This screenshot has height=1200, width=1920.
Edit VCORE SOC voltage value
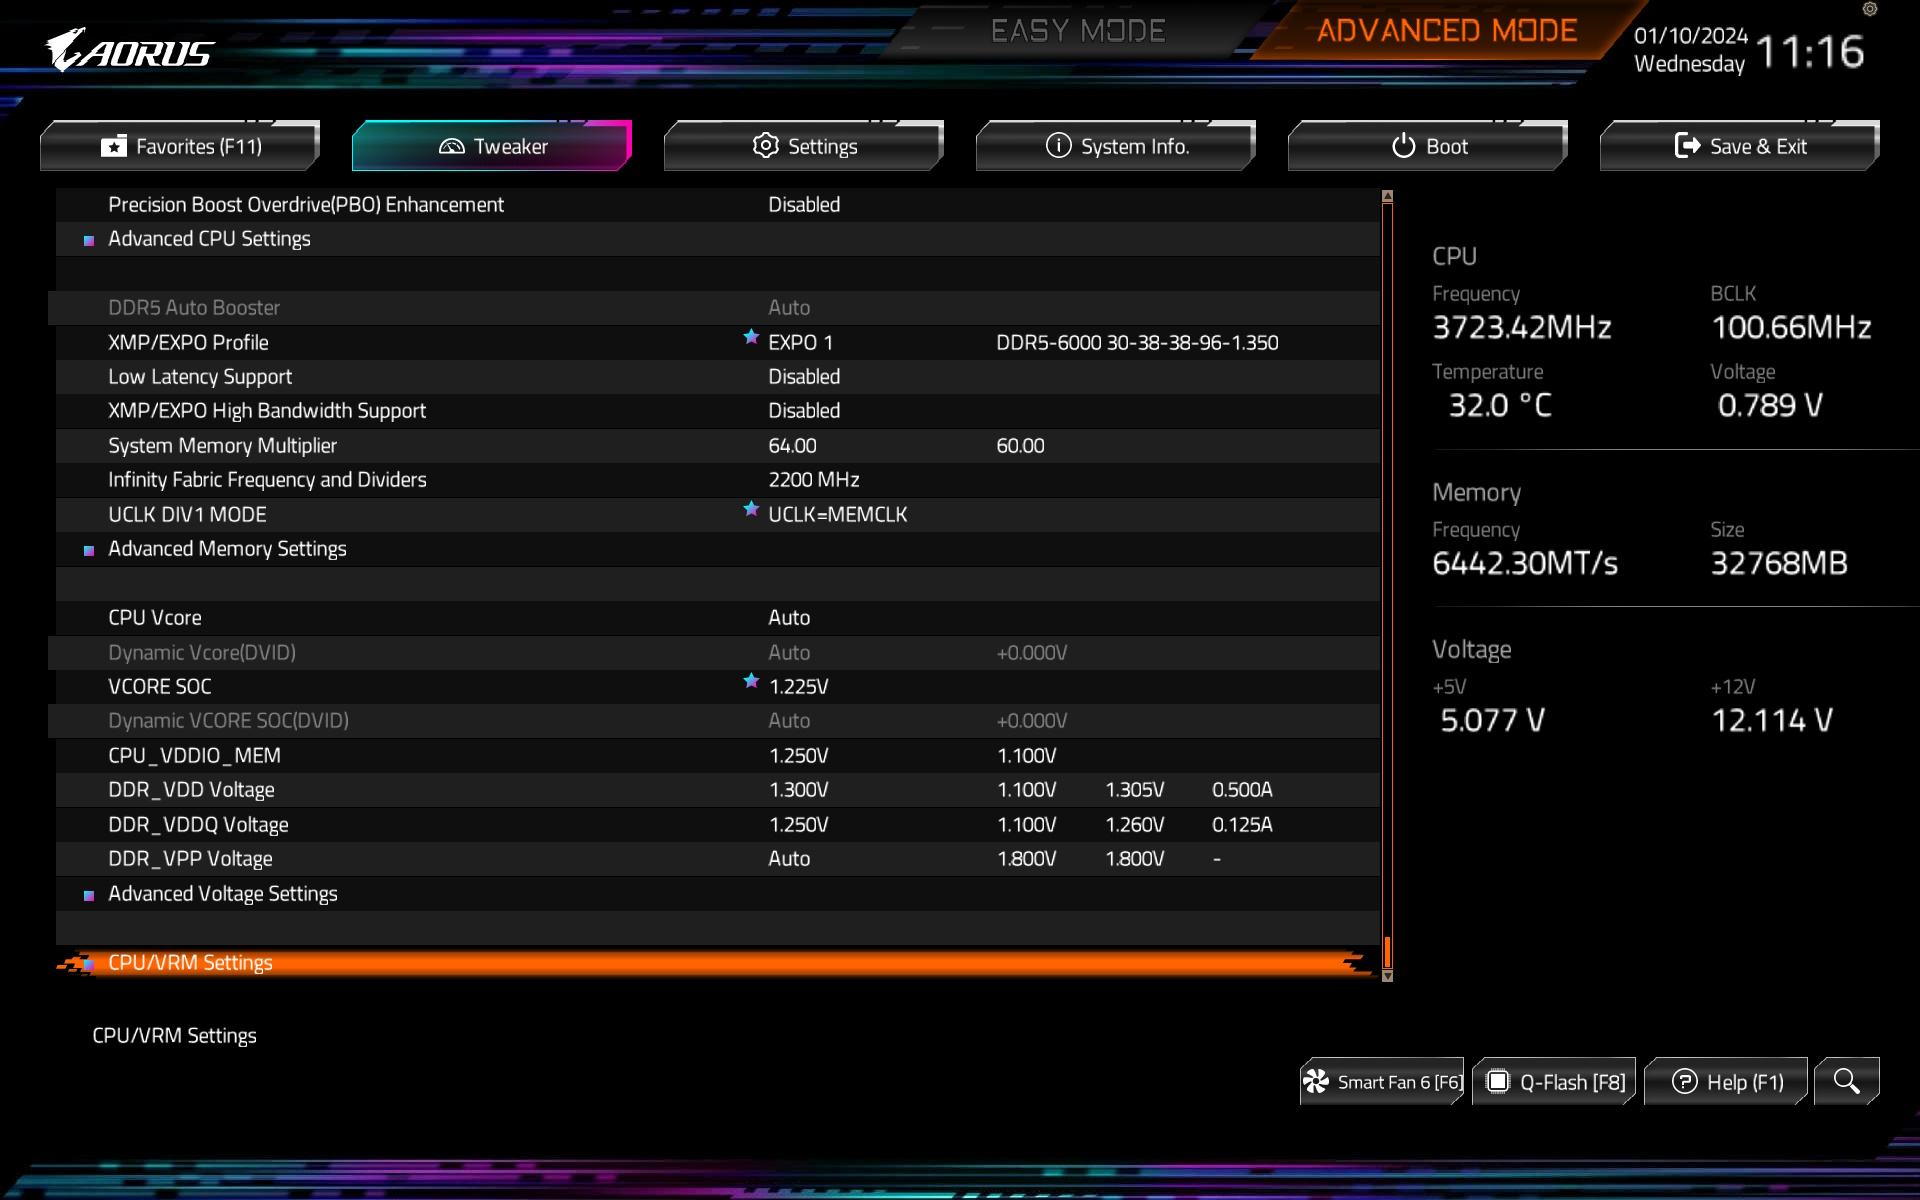[799, 687]
